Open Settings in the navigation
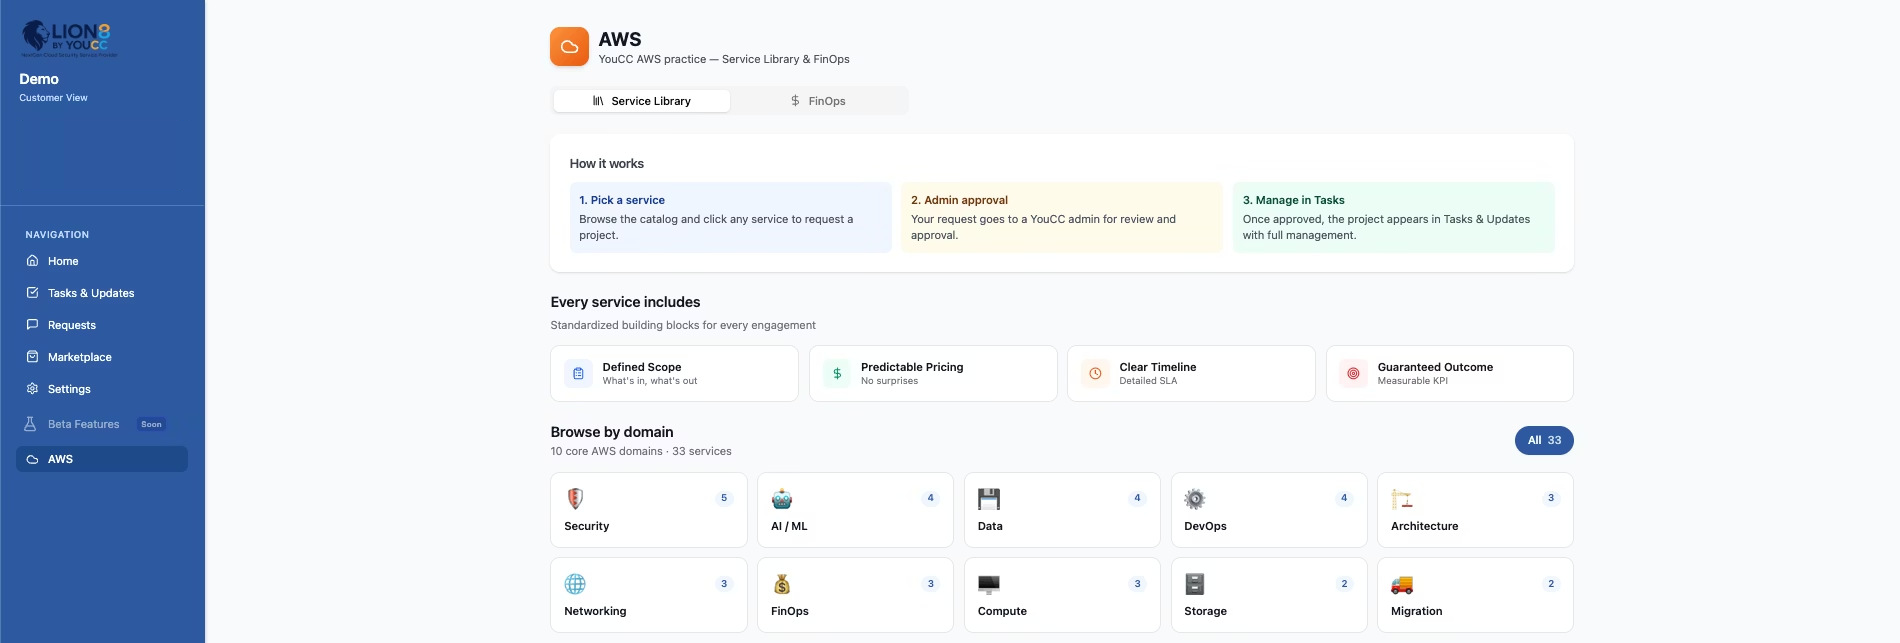The width and height of the screenshot is (1900, 643). click(102, 389)
